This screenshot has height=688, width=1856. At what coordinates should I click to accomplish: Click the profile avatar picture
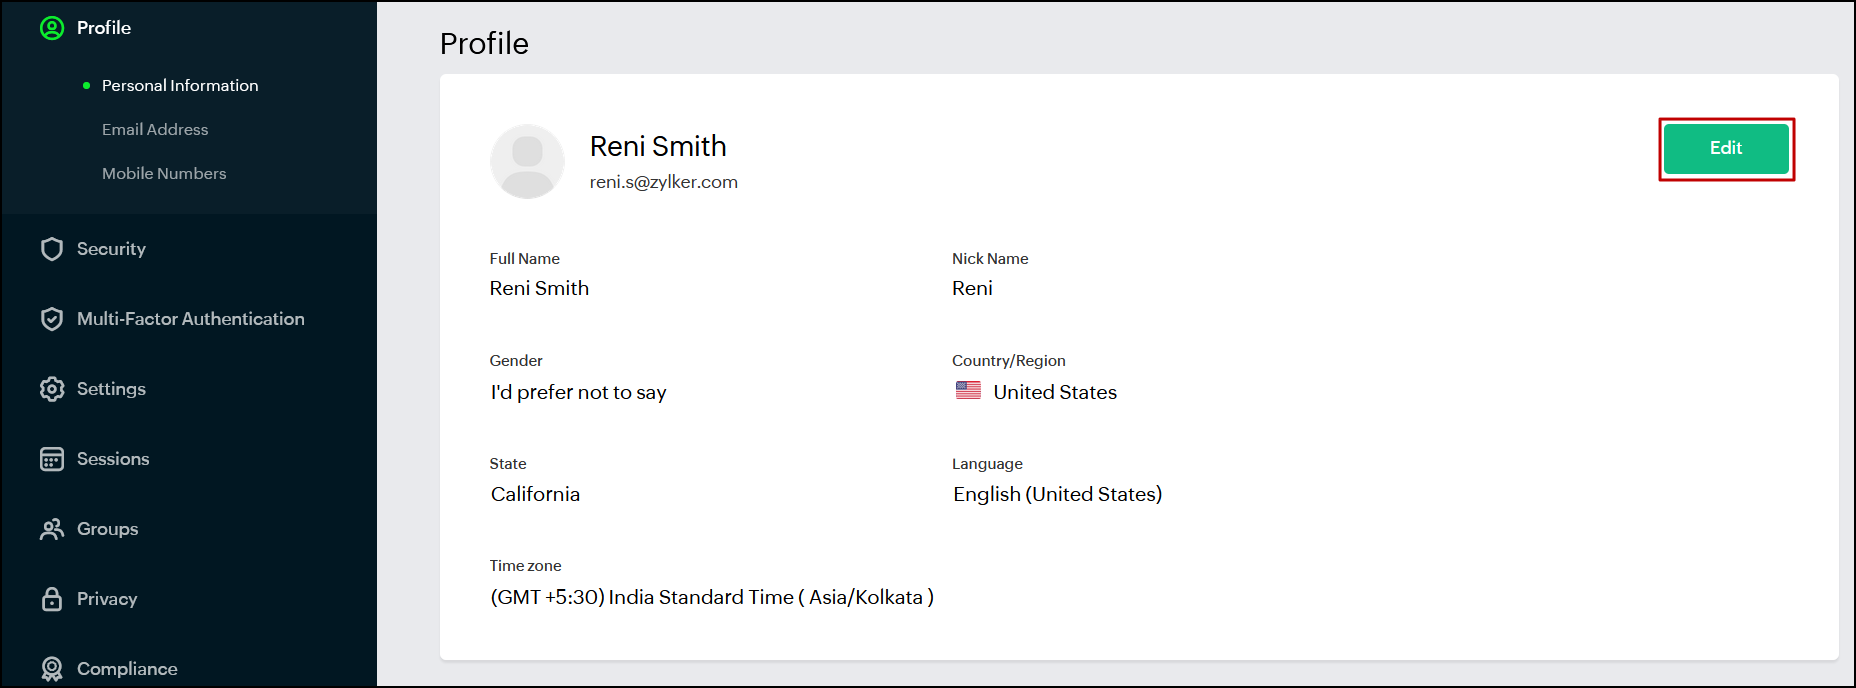(x=527, y=162)
